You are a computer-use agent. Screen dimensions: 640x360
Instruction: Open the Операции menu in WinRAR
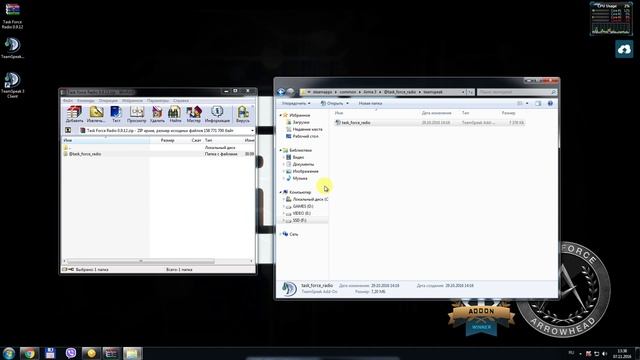click(108, 100)
